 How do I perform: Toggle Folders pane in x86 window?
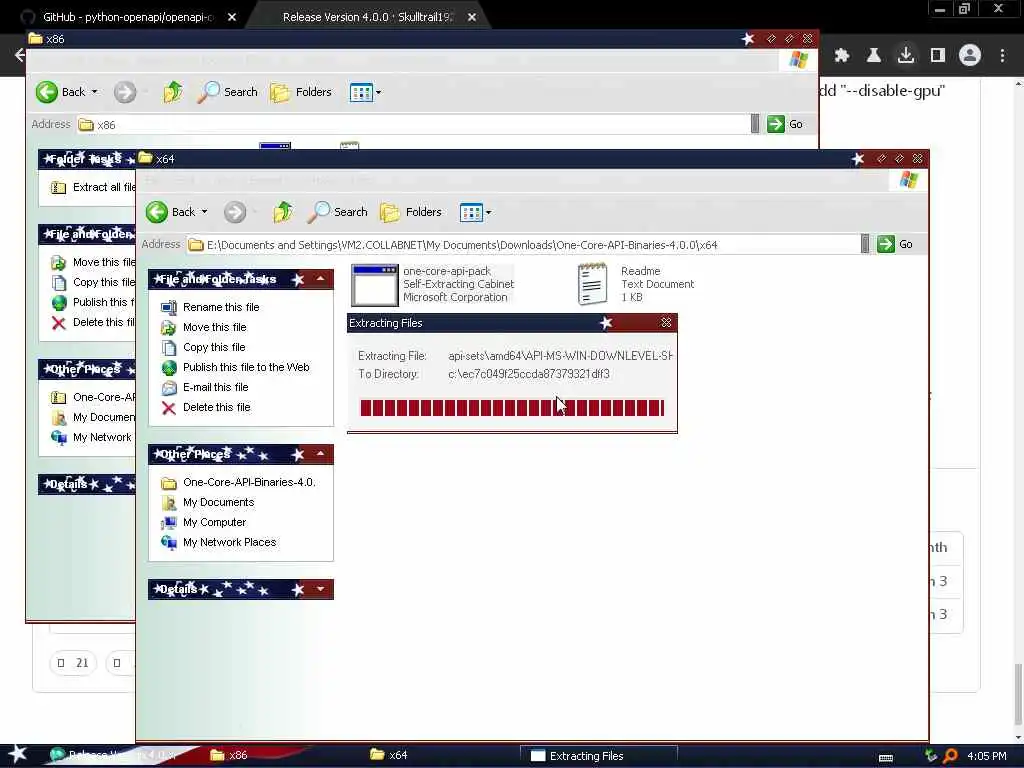(x=302, y=92)
